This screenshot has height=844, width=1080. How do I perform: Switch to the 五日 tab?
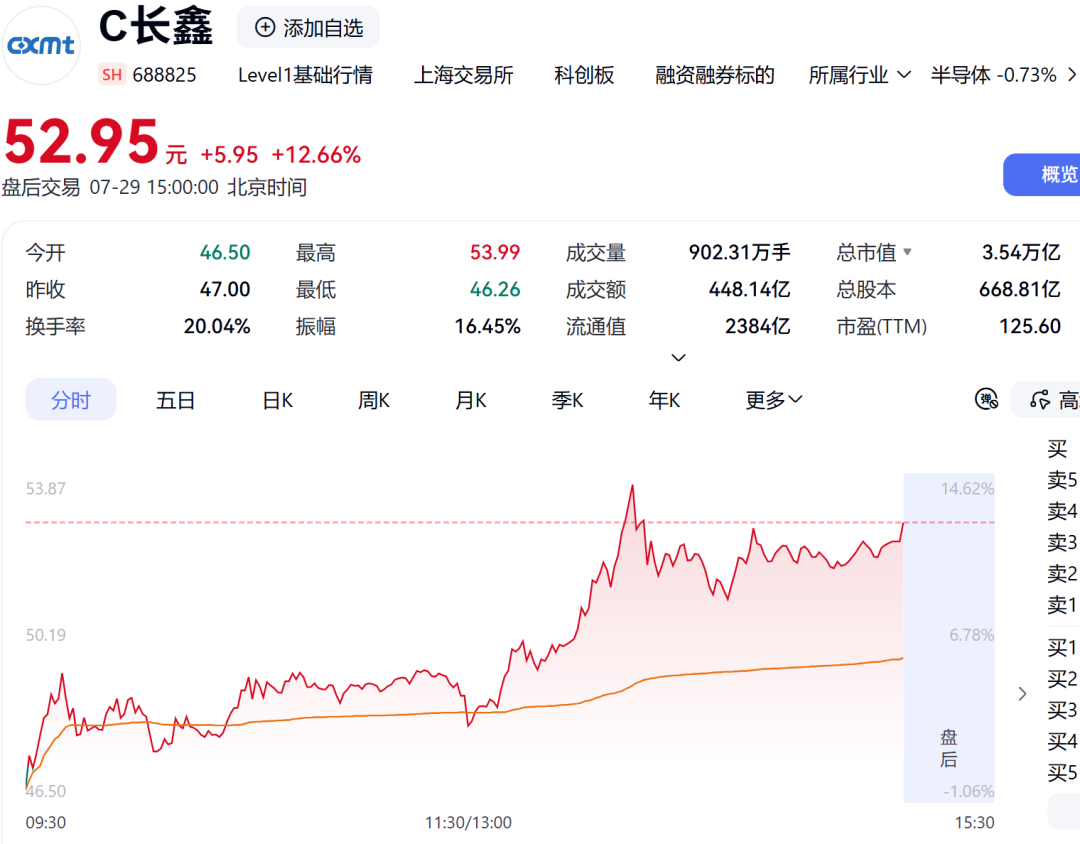pos(176,400)
